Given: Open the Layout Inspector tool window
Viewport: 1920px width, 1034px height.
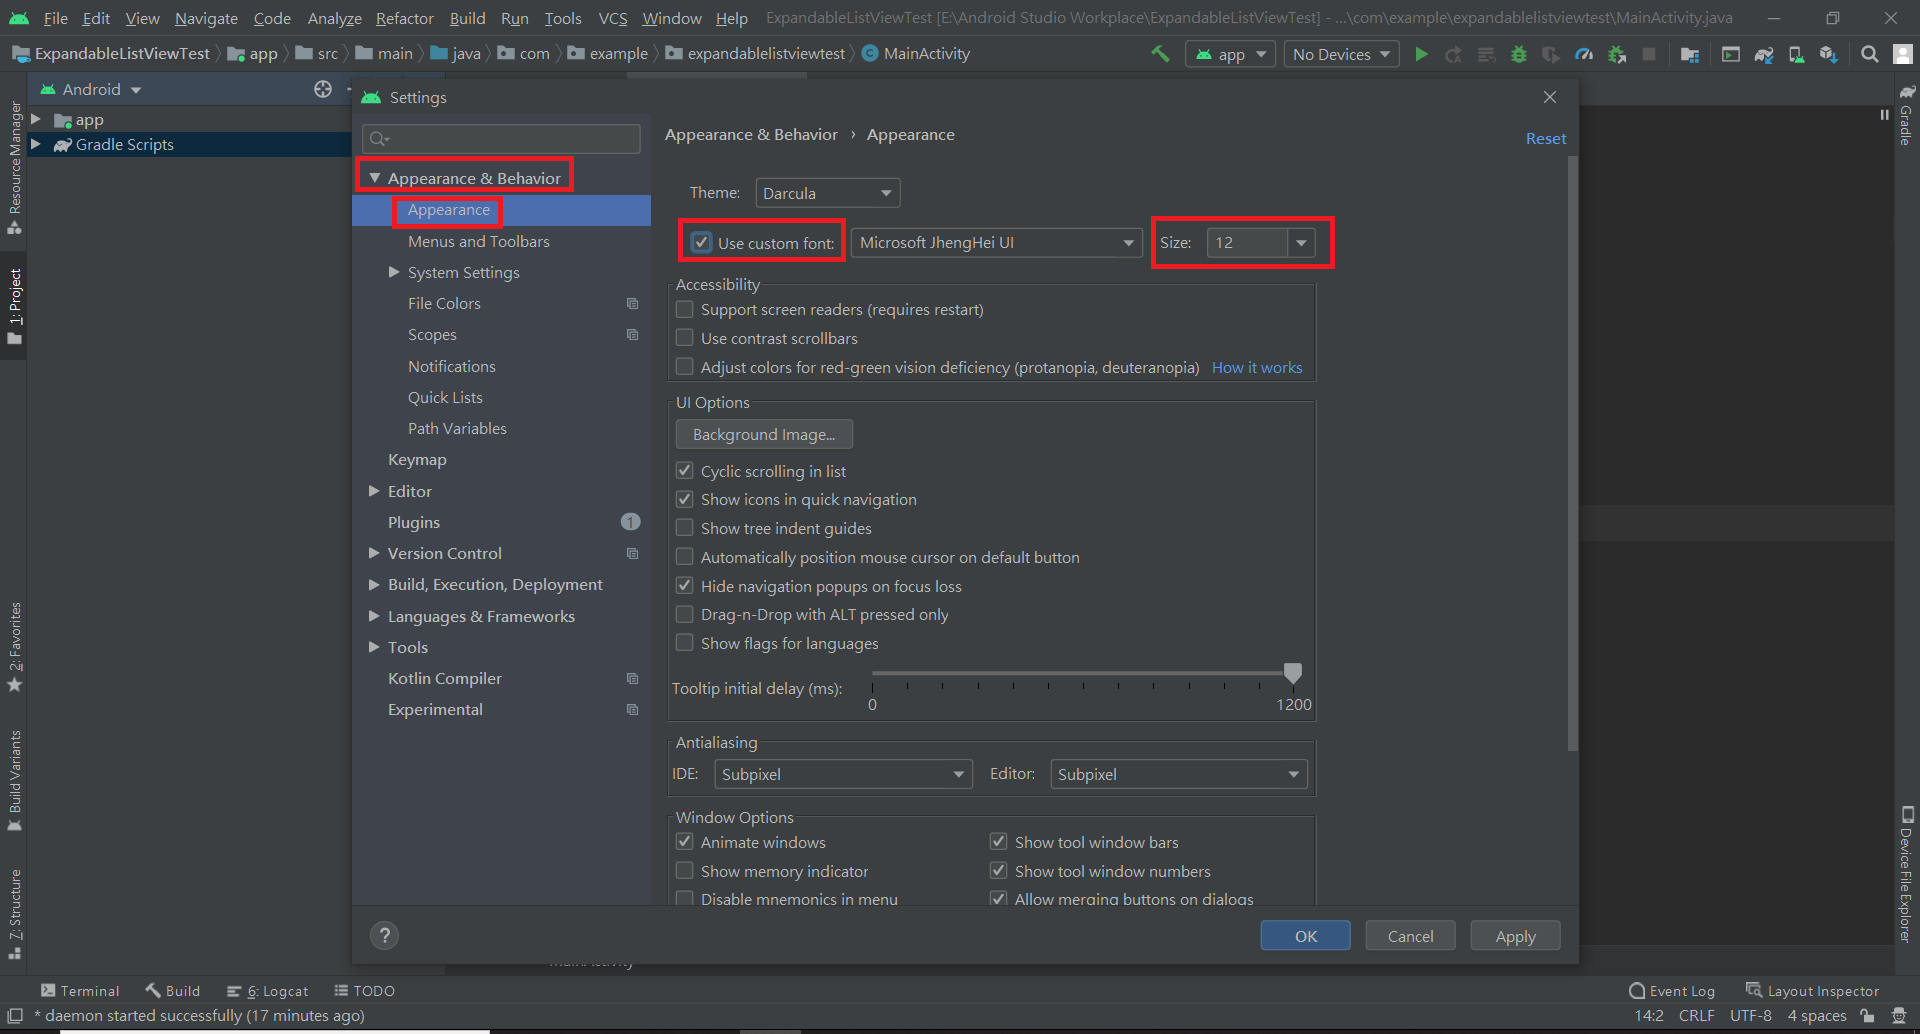Looking at the screenshot, I should click(x=1812, y=990).
